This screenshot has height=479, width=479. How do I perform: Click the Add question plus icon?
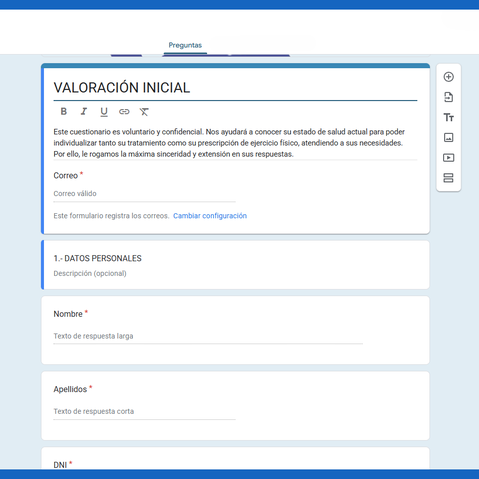(x=448, y=77)
